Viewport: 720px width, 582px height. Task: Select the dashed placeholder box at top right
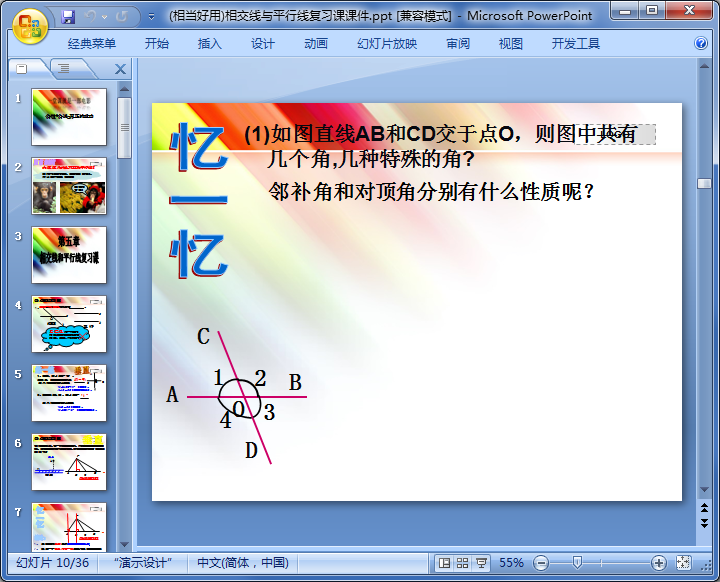pyautogui.click(x=615, y=134)
